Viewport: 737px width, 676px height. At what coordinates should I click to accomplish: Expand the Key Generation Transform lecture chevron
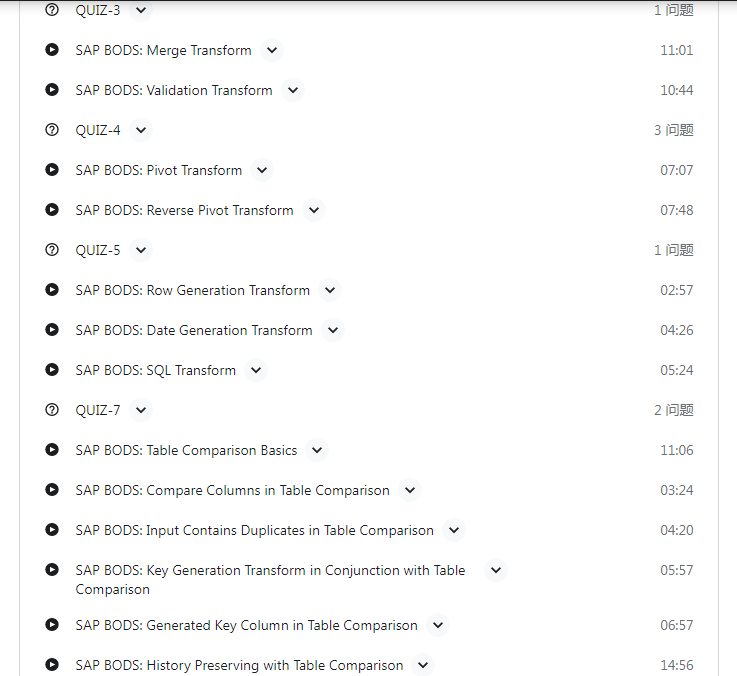[496, 570]
